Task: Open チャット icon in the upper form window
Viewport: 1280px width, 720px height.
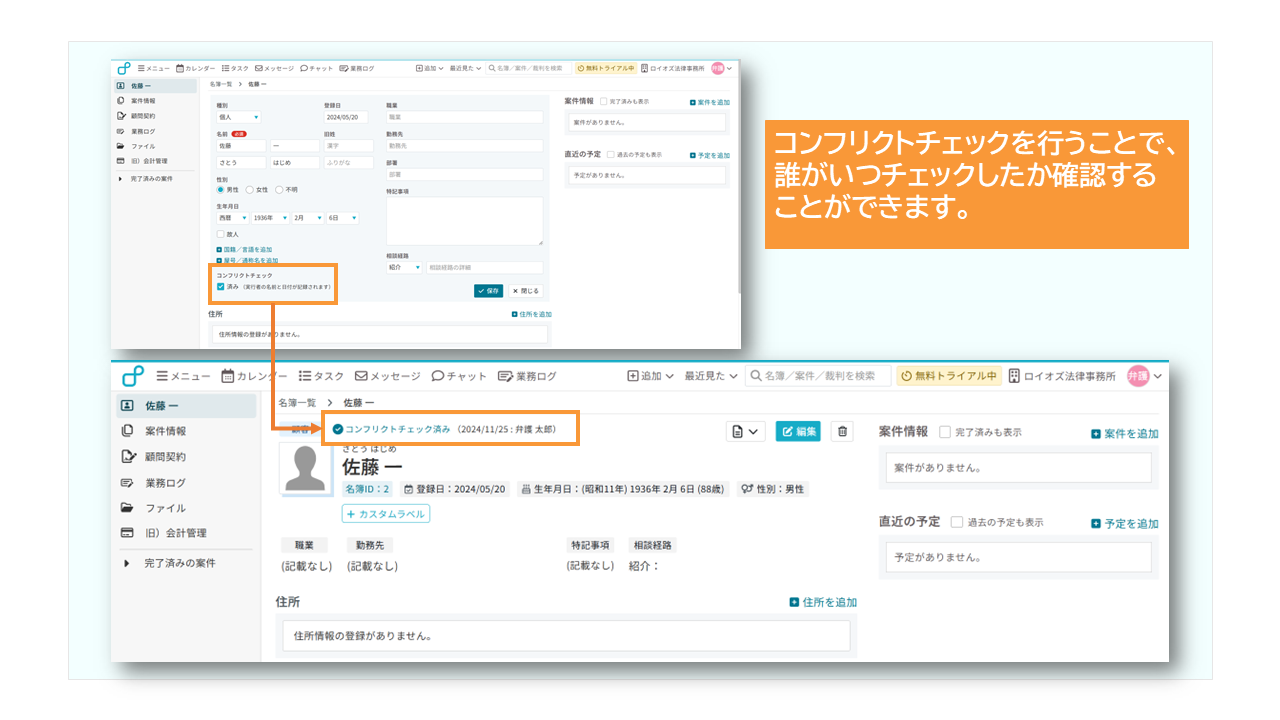Action: click(303, 68)
